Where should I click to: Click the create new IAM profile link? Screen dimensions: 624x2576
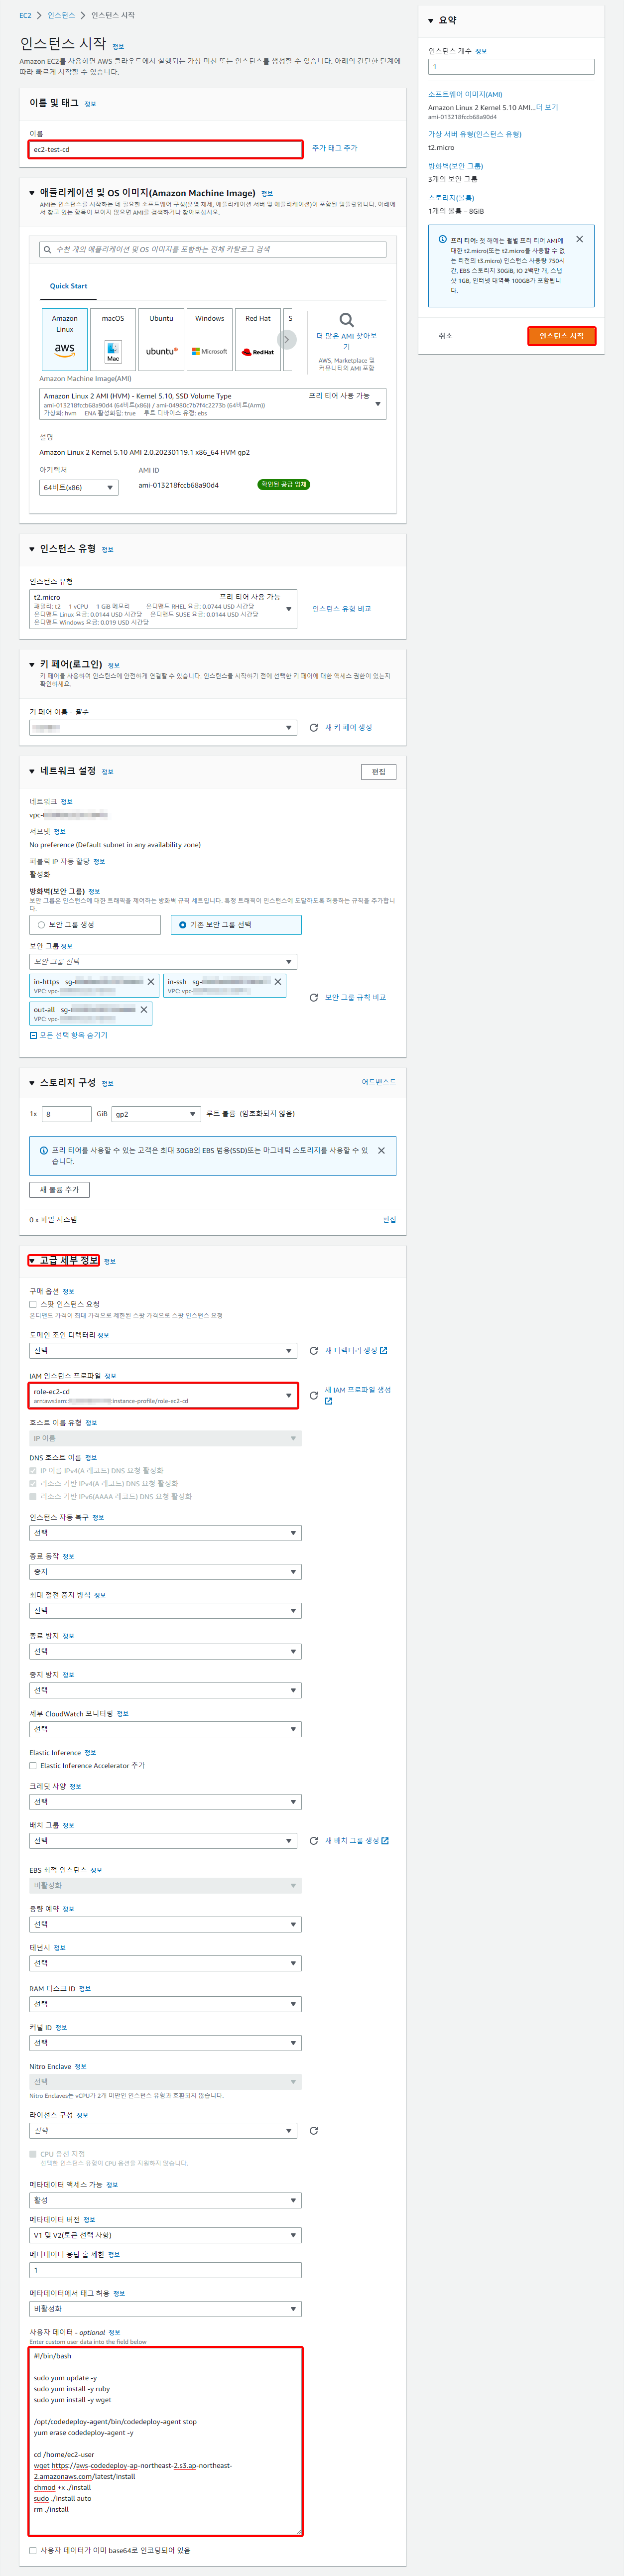(x=357, y=1390)
